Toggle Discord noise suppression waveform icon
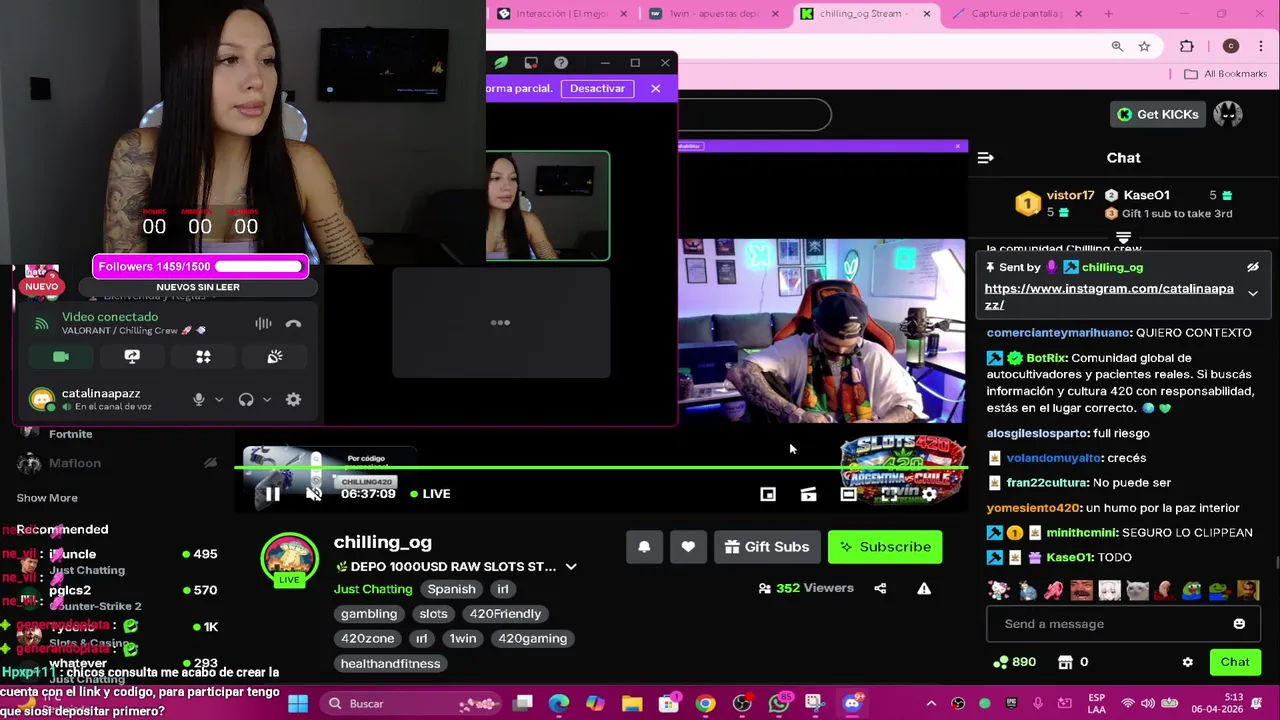 (x=263, y=324)
